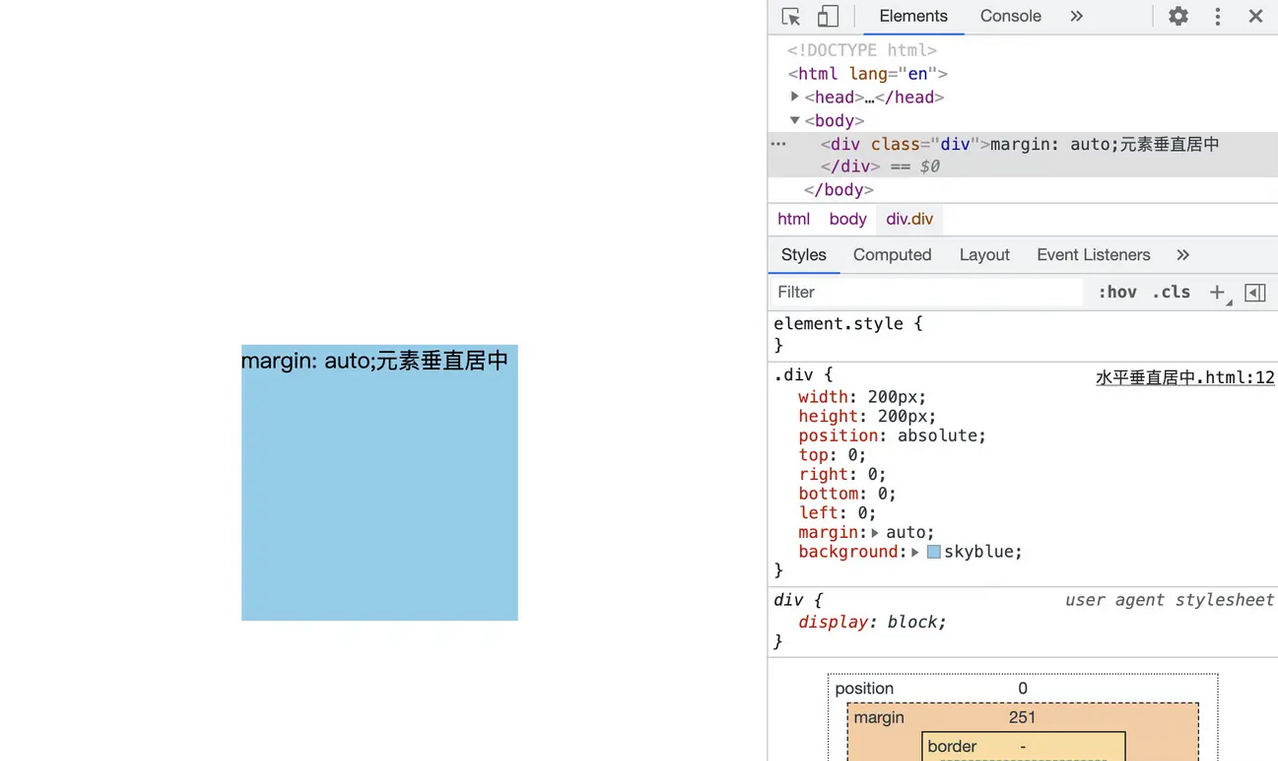Toggle the device toolbar icon
This screenshot has width=1278, height=761.
click(828, 17)
